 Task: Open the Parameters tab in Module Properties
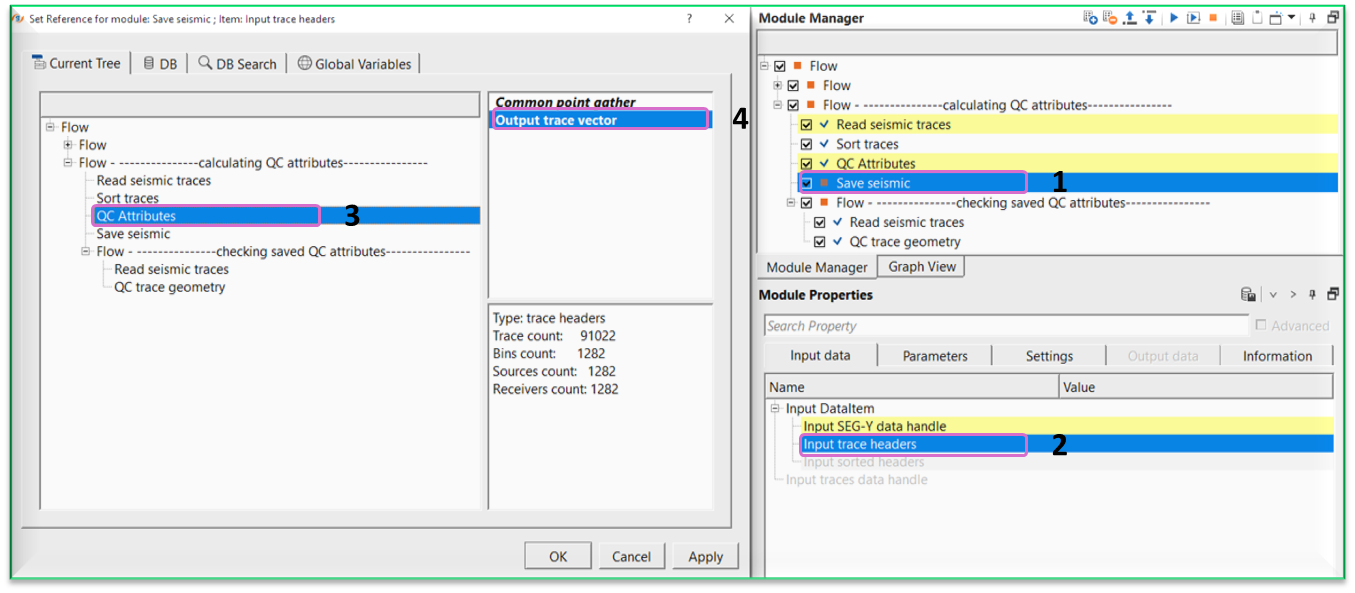(933, 355)
